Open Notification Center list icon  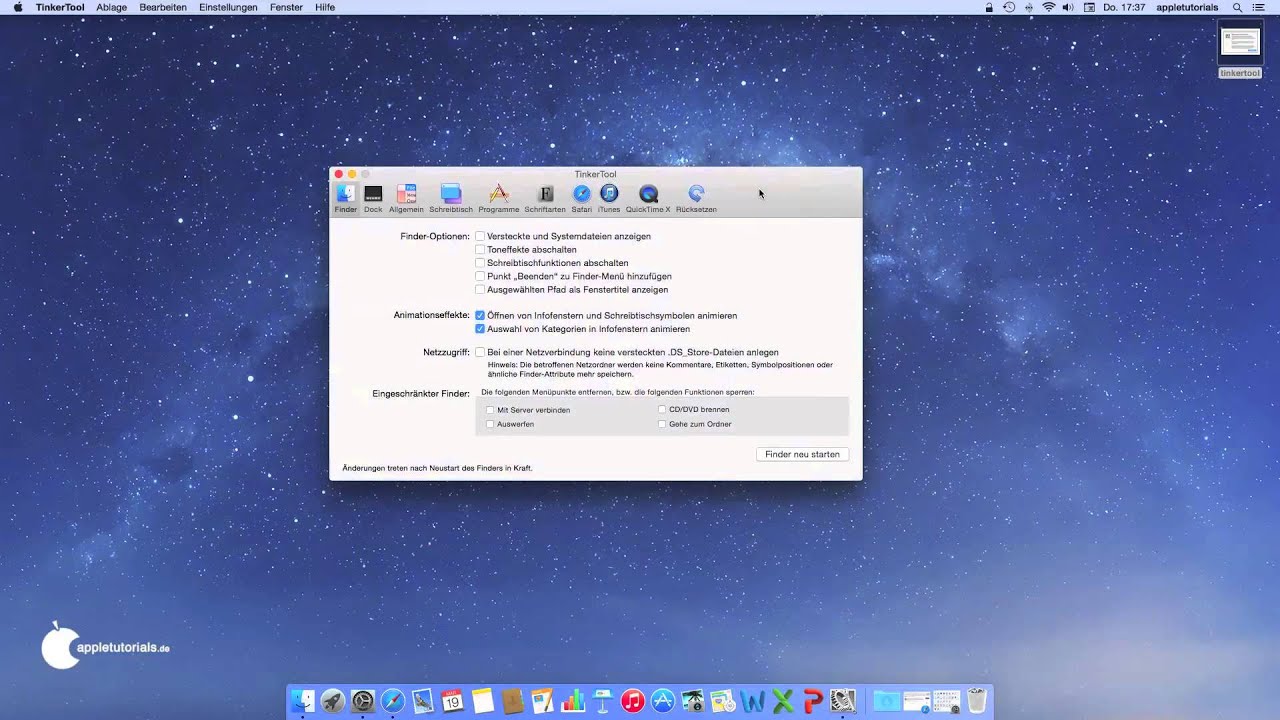(1258, 7)
